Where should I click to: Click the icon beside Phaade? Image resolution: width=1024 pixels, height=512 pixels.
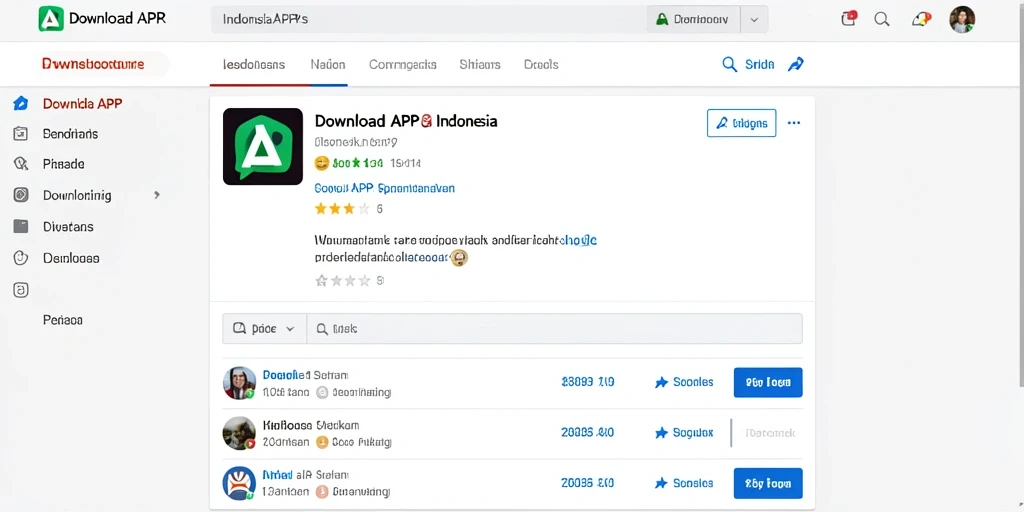click(20, 164)
